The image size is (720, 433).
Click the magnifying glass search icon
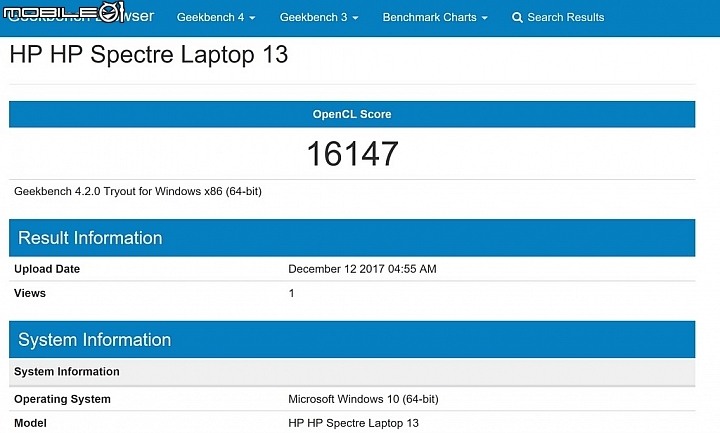coord(517,18)
